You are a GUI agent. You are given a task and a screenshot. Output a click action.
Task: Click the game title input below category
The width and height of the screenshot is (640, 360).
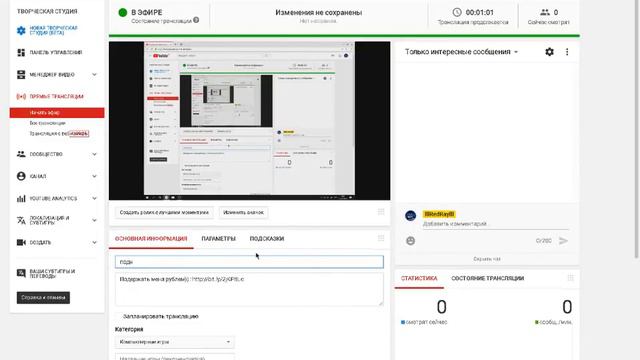[175, 357]
